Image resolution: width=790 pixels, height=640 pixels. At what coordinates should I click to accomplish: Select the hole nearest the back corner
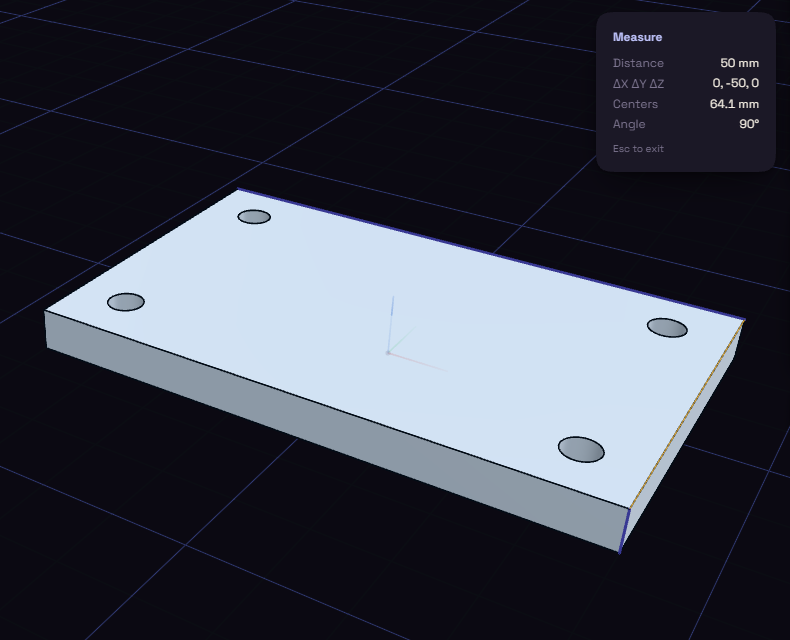click(254, 217)
